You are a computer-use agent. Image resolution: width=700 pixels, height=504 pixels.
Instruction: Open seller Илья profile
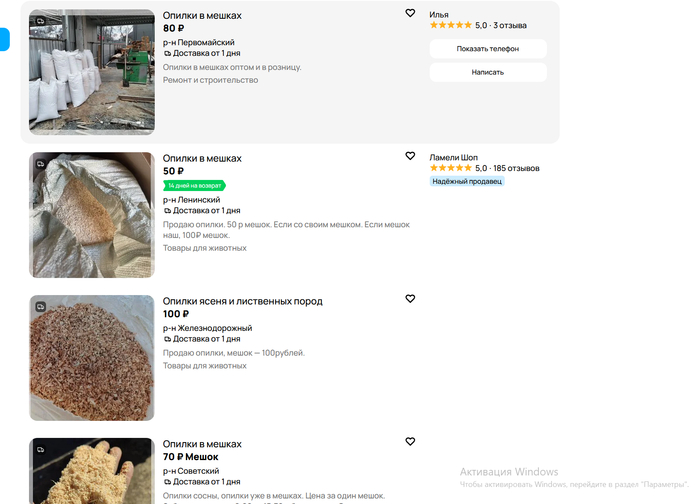pyautogui.click(x=439, y=14)
